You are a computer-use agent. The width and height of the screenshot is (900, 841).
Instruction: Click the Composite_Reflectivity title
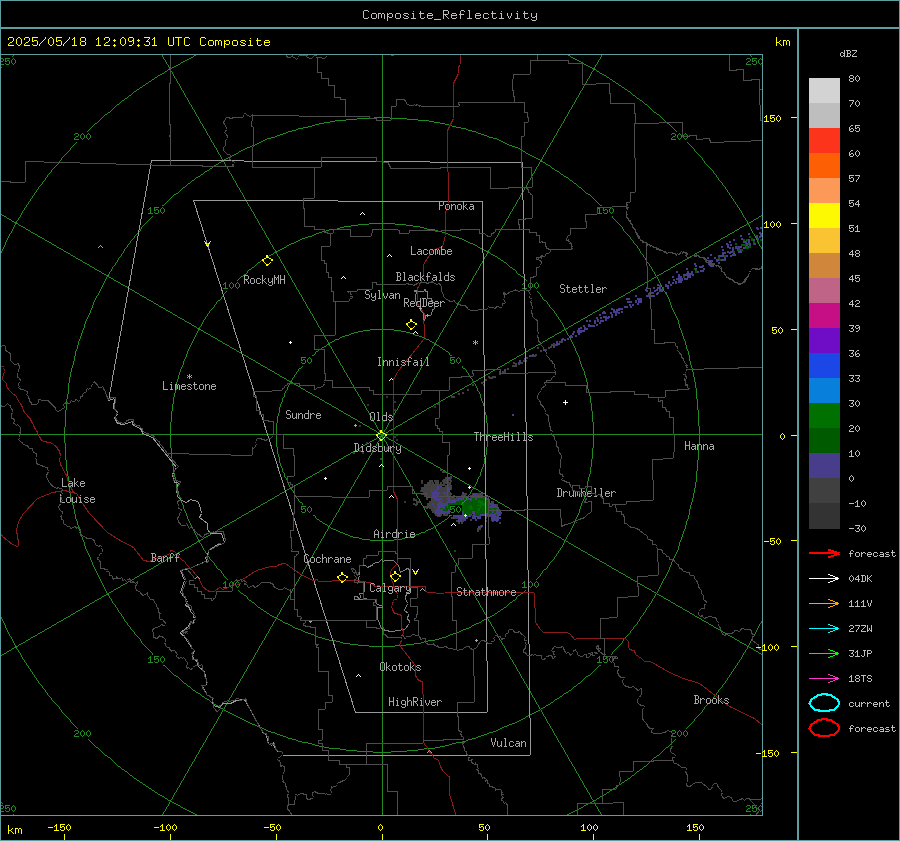449,15
